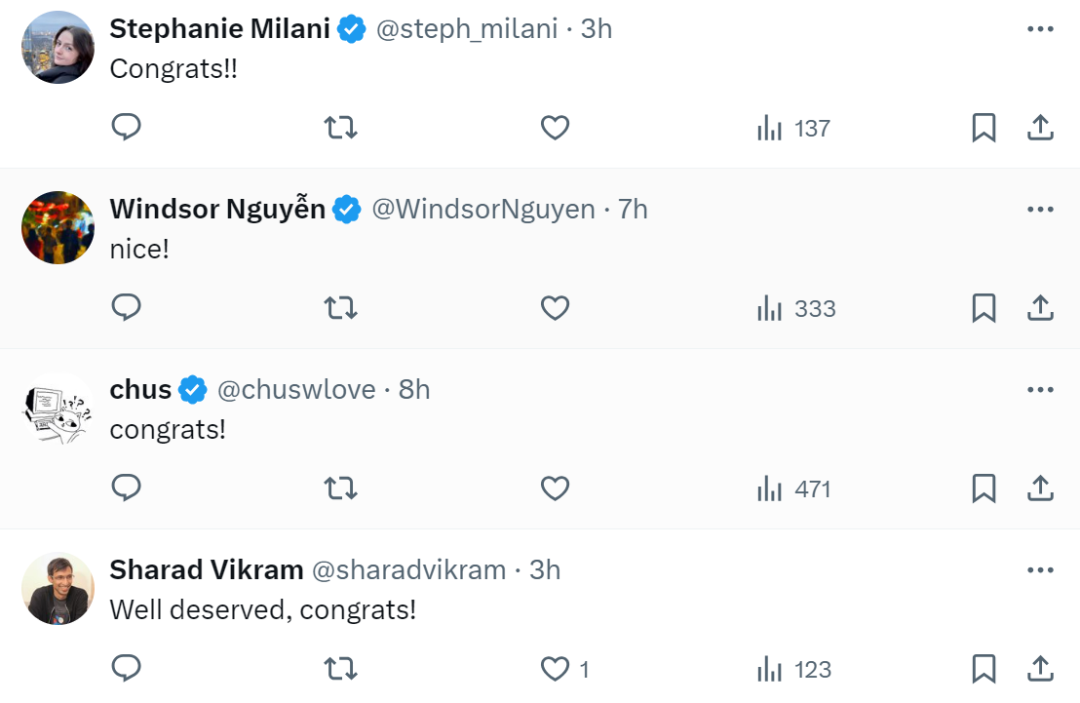This screenshot has height=703, width=1080.
Task: Like the chus 'congrats!' tweet
Action: pyautogui.click(x=555, y=489)
